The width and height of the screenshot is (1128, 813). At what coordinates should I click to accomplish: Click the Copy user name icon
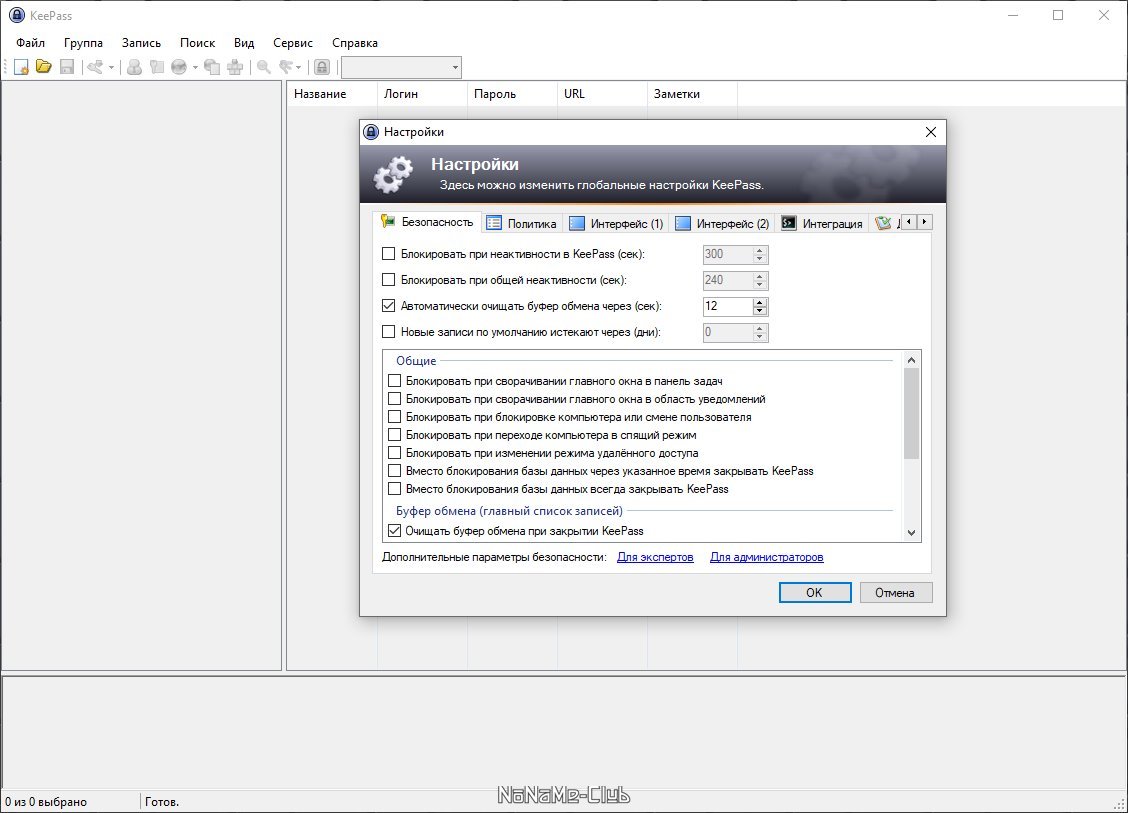click(135, 67)
